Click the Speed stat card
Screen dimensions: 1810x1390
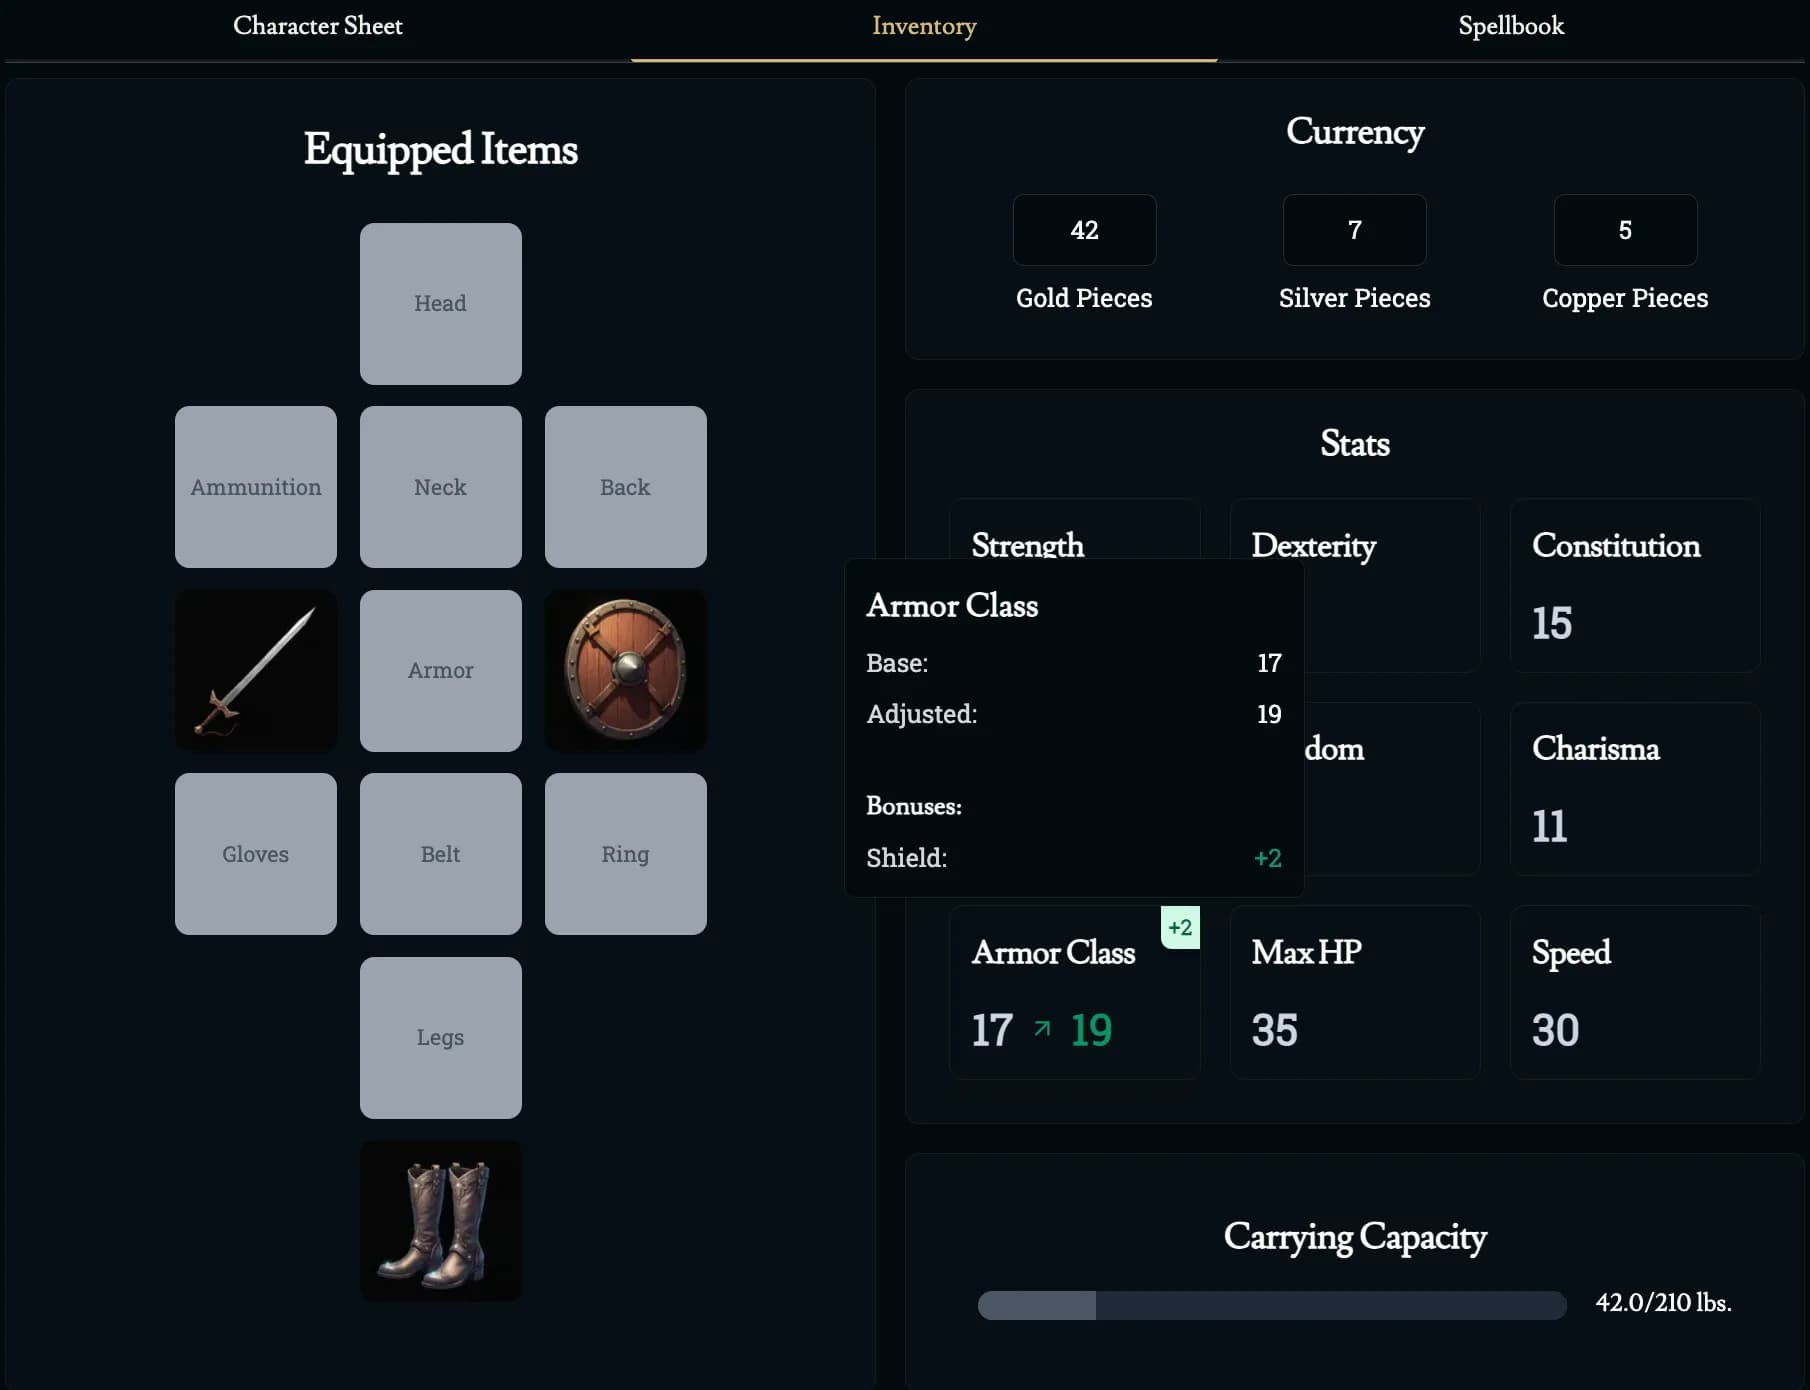tap(1636, 992)
